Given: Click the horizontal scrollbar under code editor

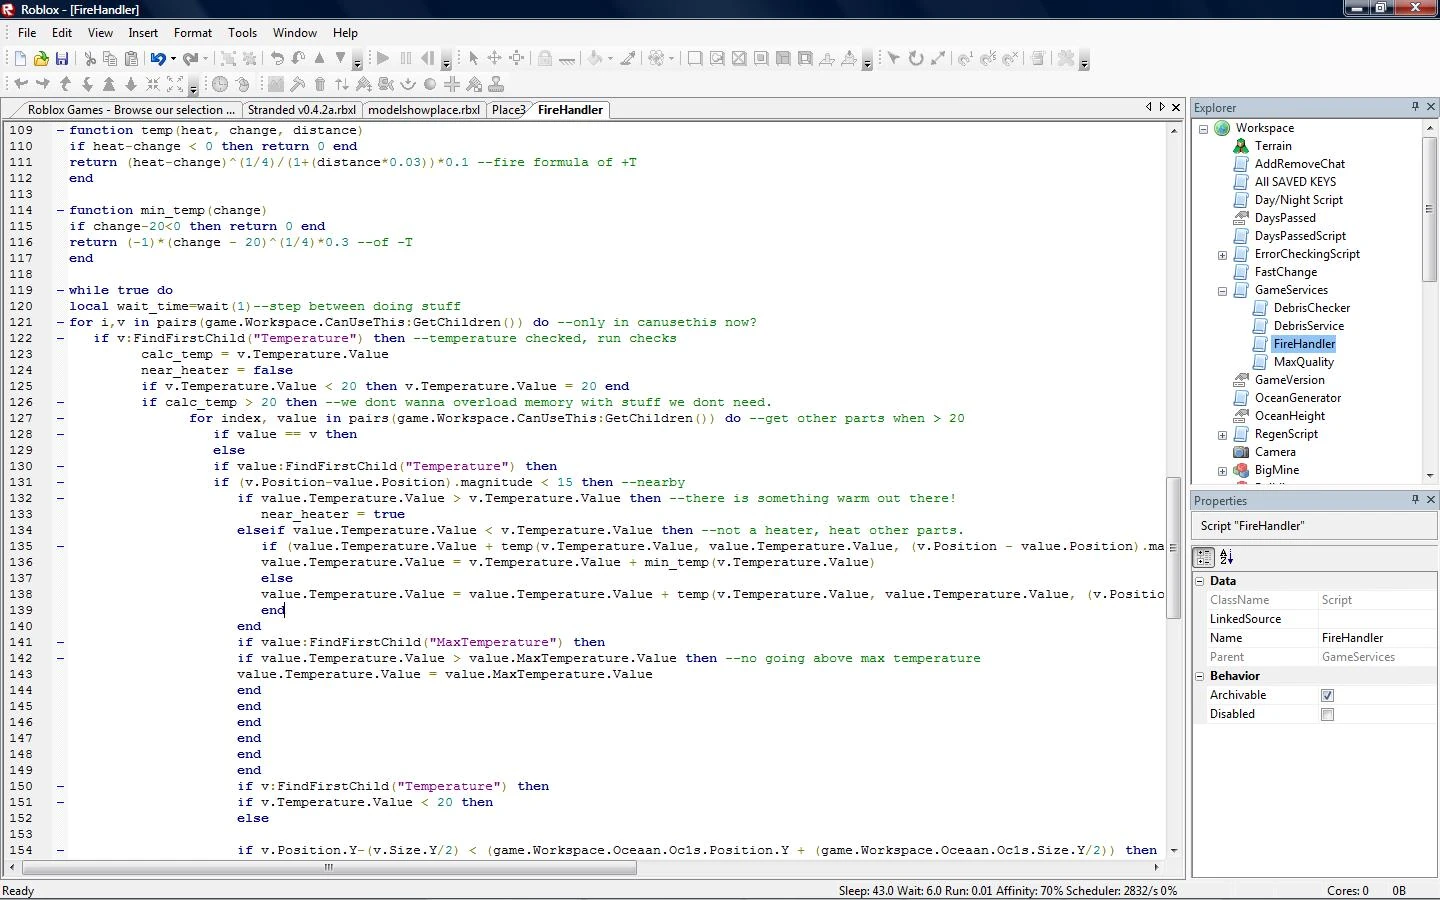Looking at the screenshot, I should (x=328, y=868).
